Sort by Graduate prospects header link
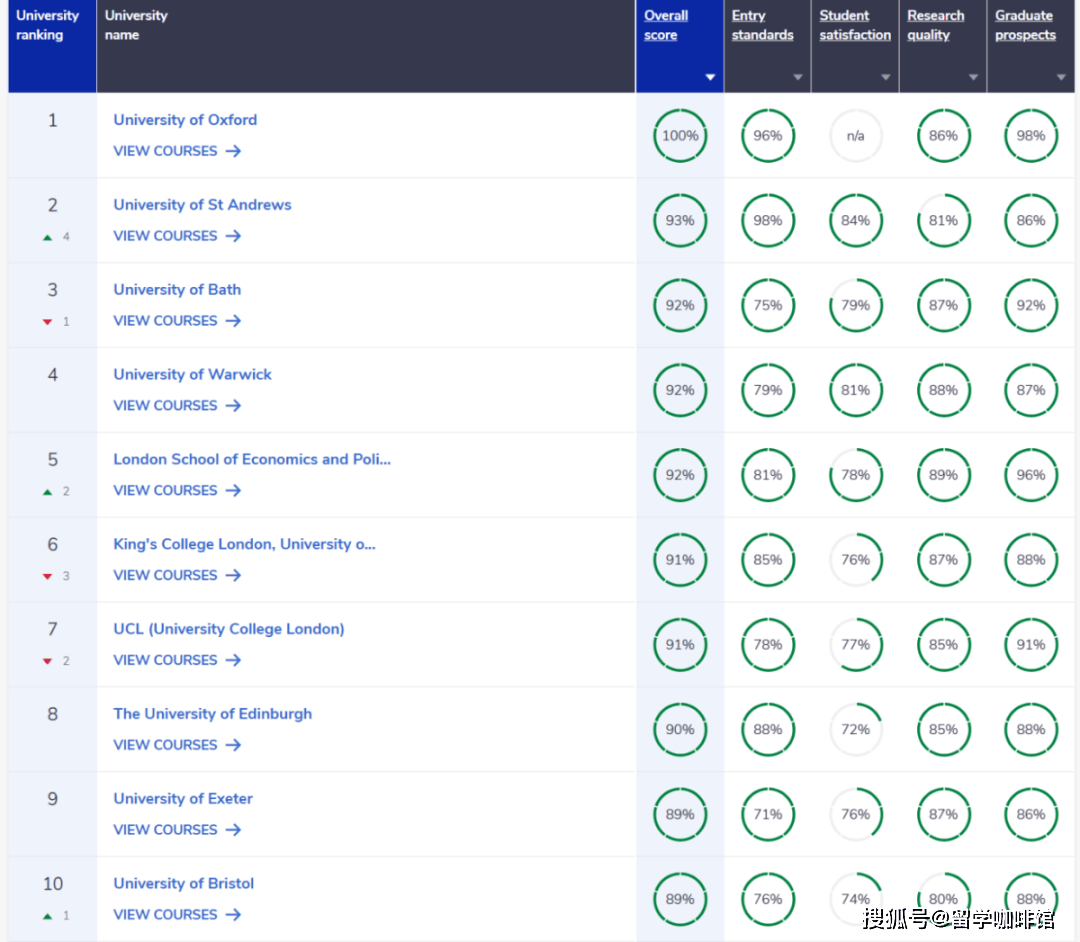The image size is (1080, 942). tap(1025, 25)
